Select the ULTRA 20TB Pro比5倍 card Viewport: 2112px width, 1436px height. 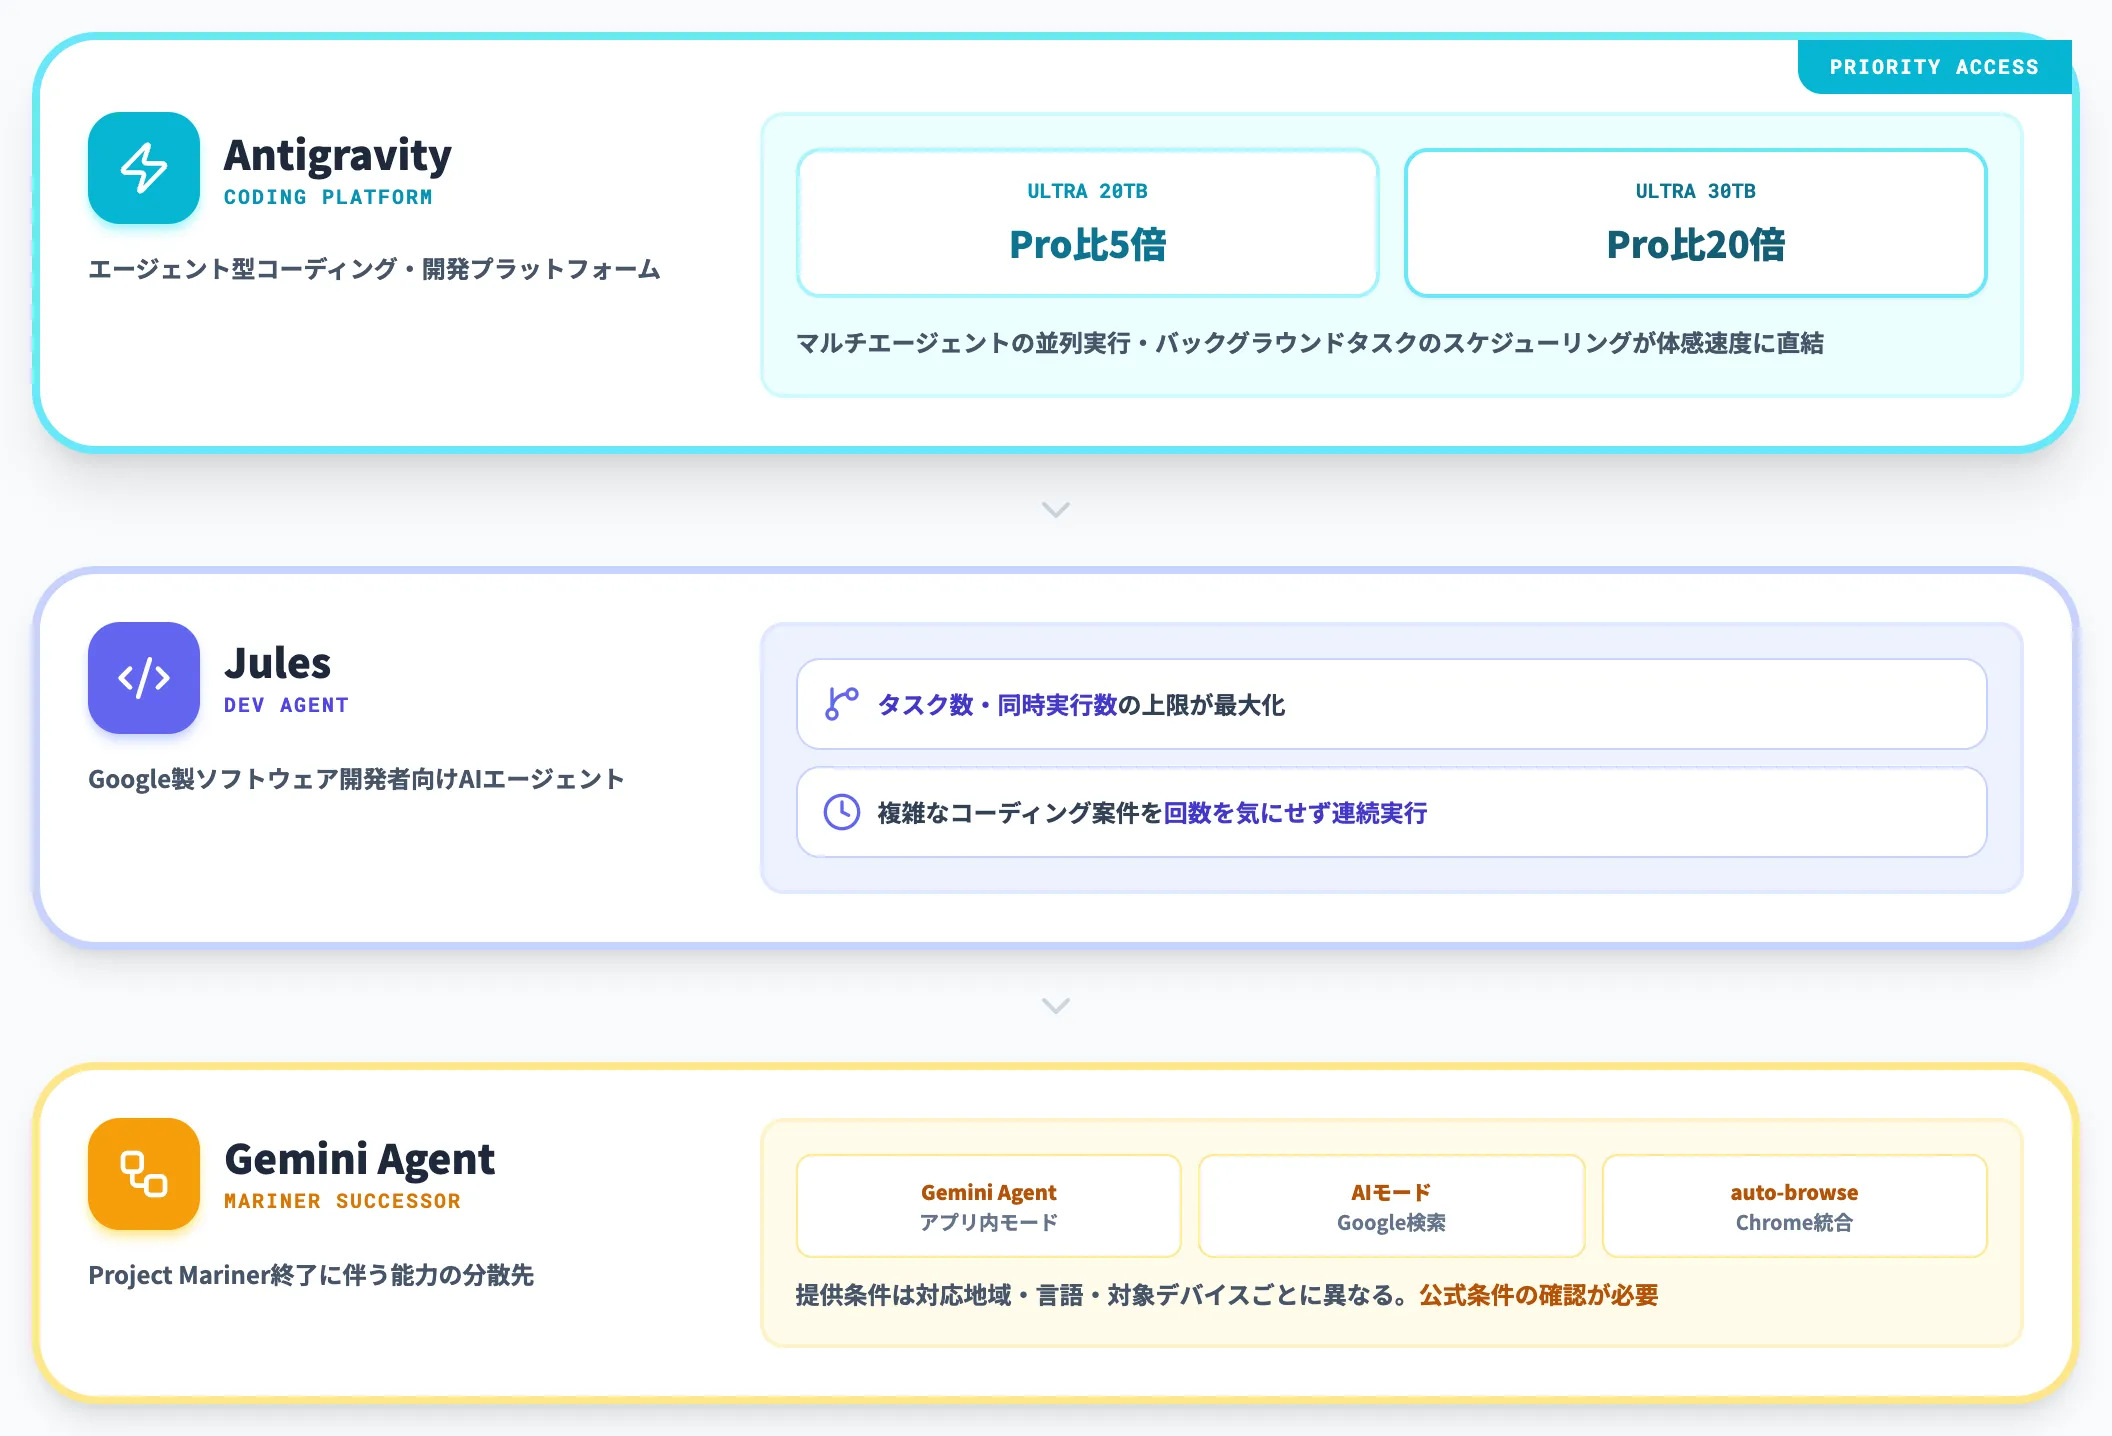coord(1087,223)
